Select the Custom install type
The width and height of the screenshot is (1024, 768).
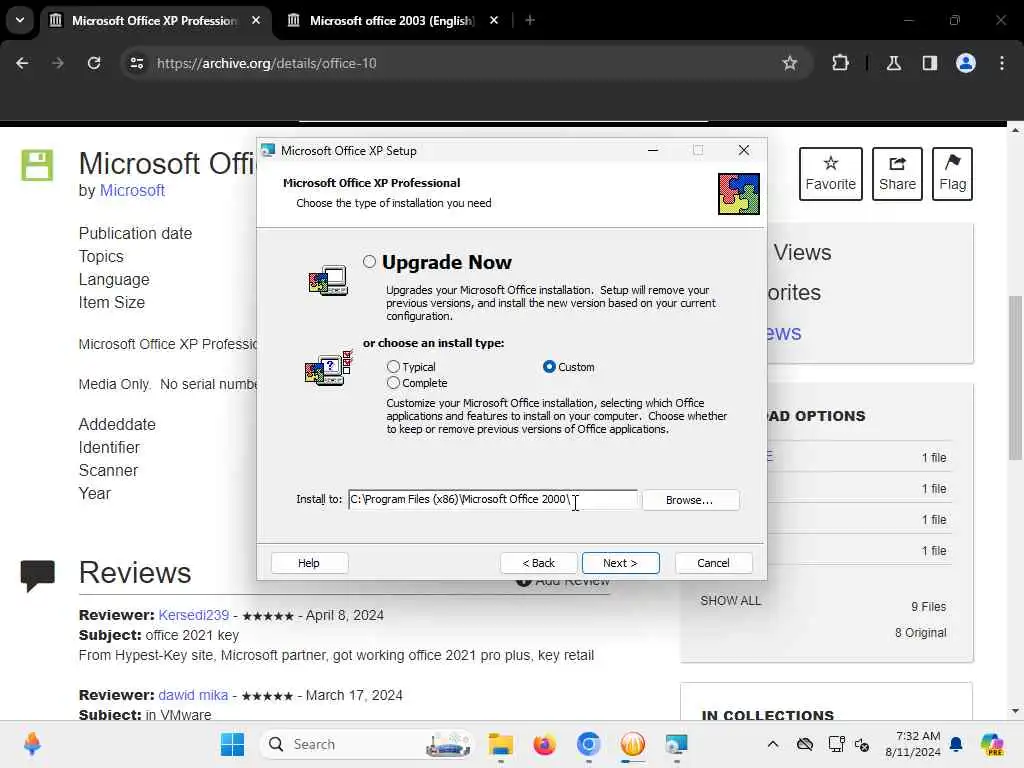coord(549,366)
